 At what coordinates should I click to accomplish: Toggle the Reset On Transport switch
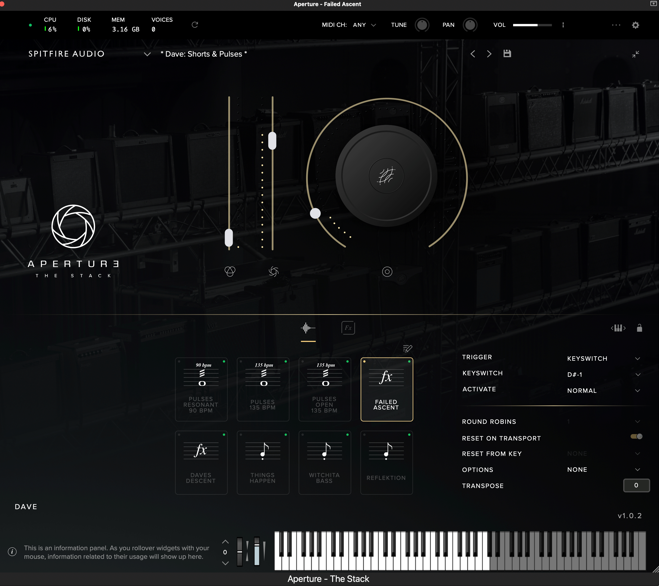636,437
